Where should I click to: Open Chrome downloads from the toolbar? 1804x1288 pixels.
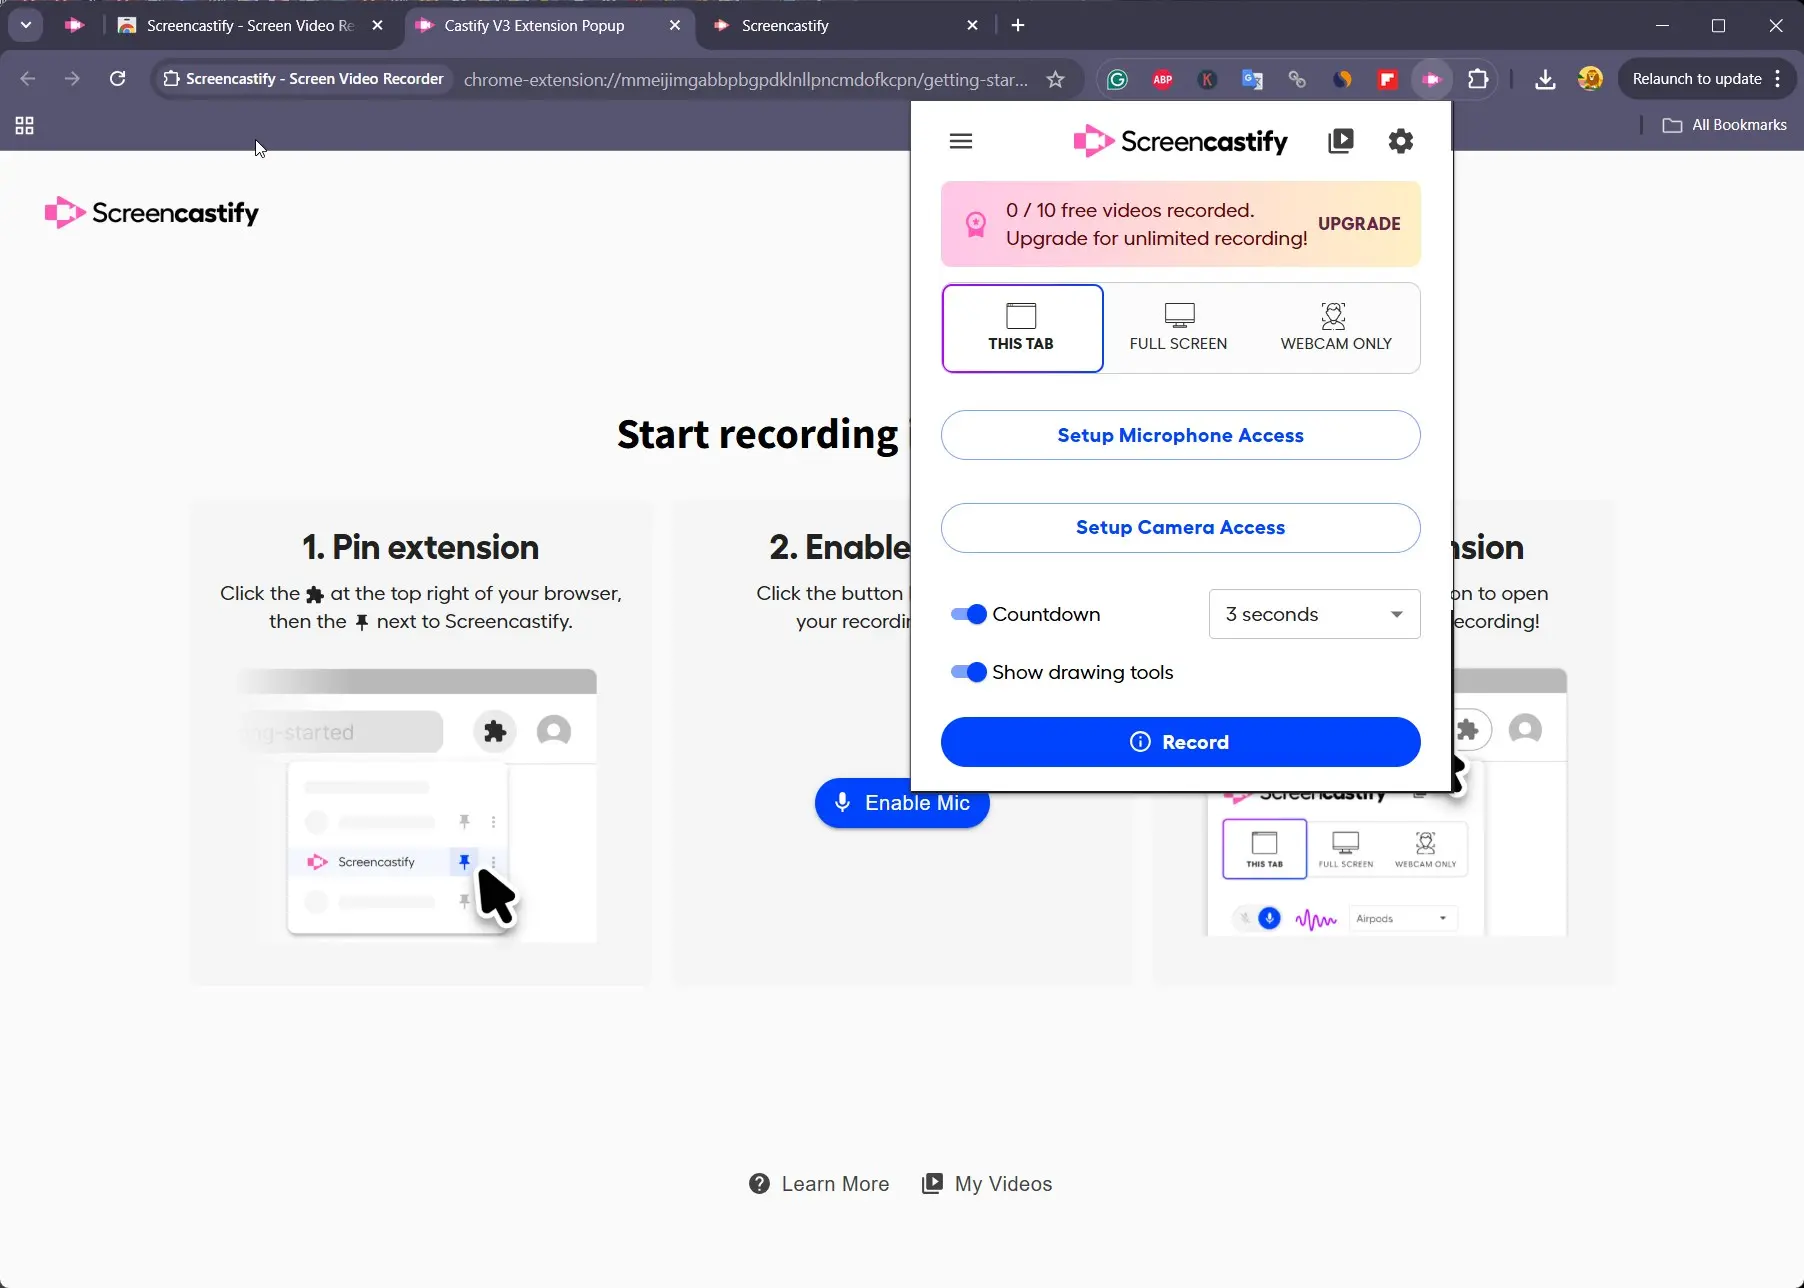(x=1545, y=79)
